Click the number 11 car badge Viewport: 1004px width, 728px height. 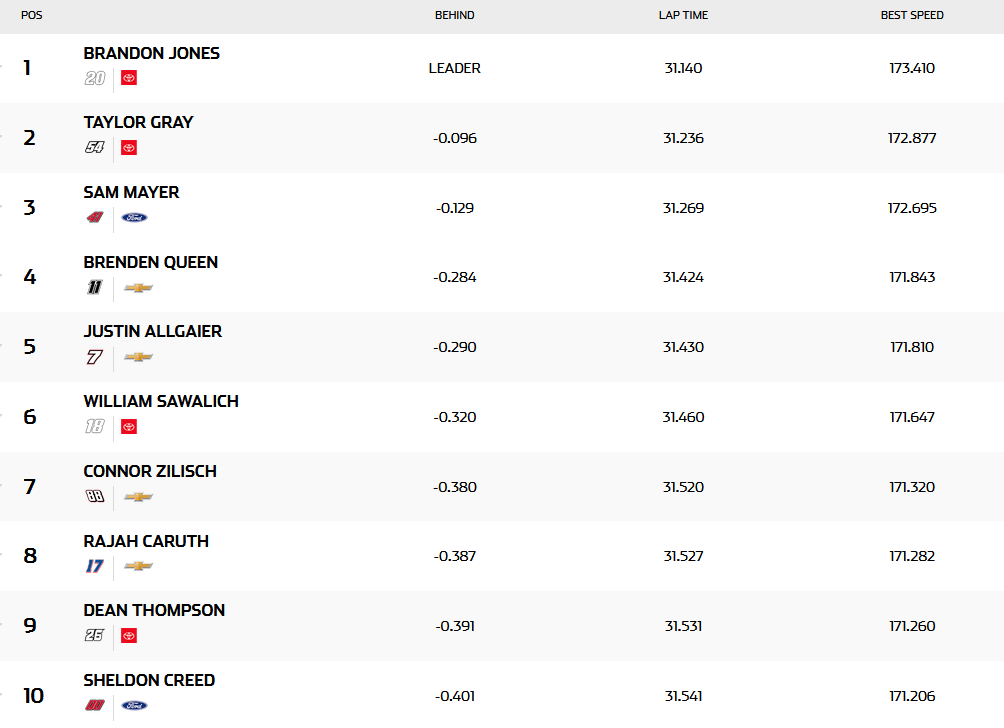coord(95,287)
